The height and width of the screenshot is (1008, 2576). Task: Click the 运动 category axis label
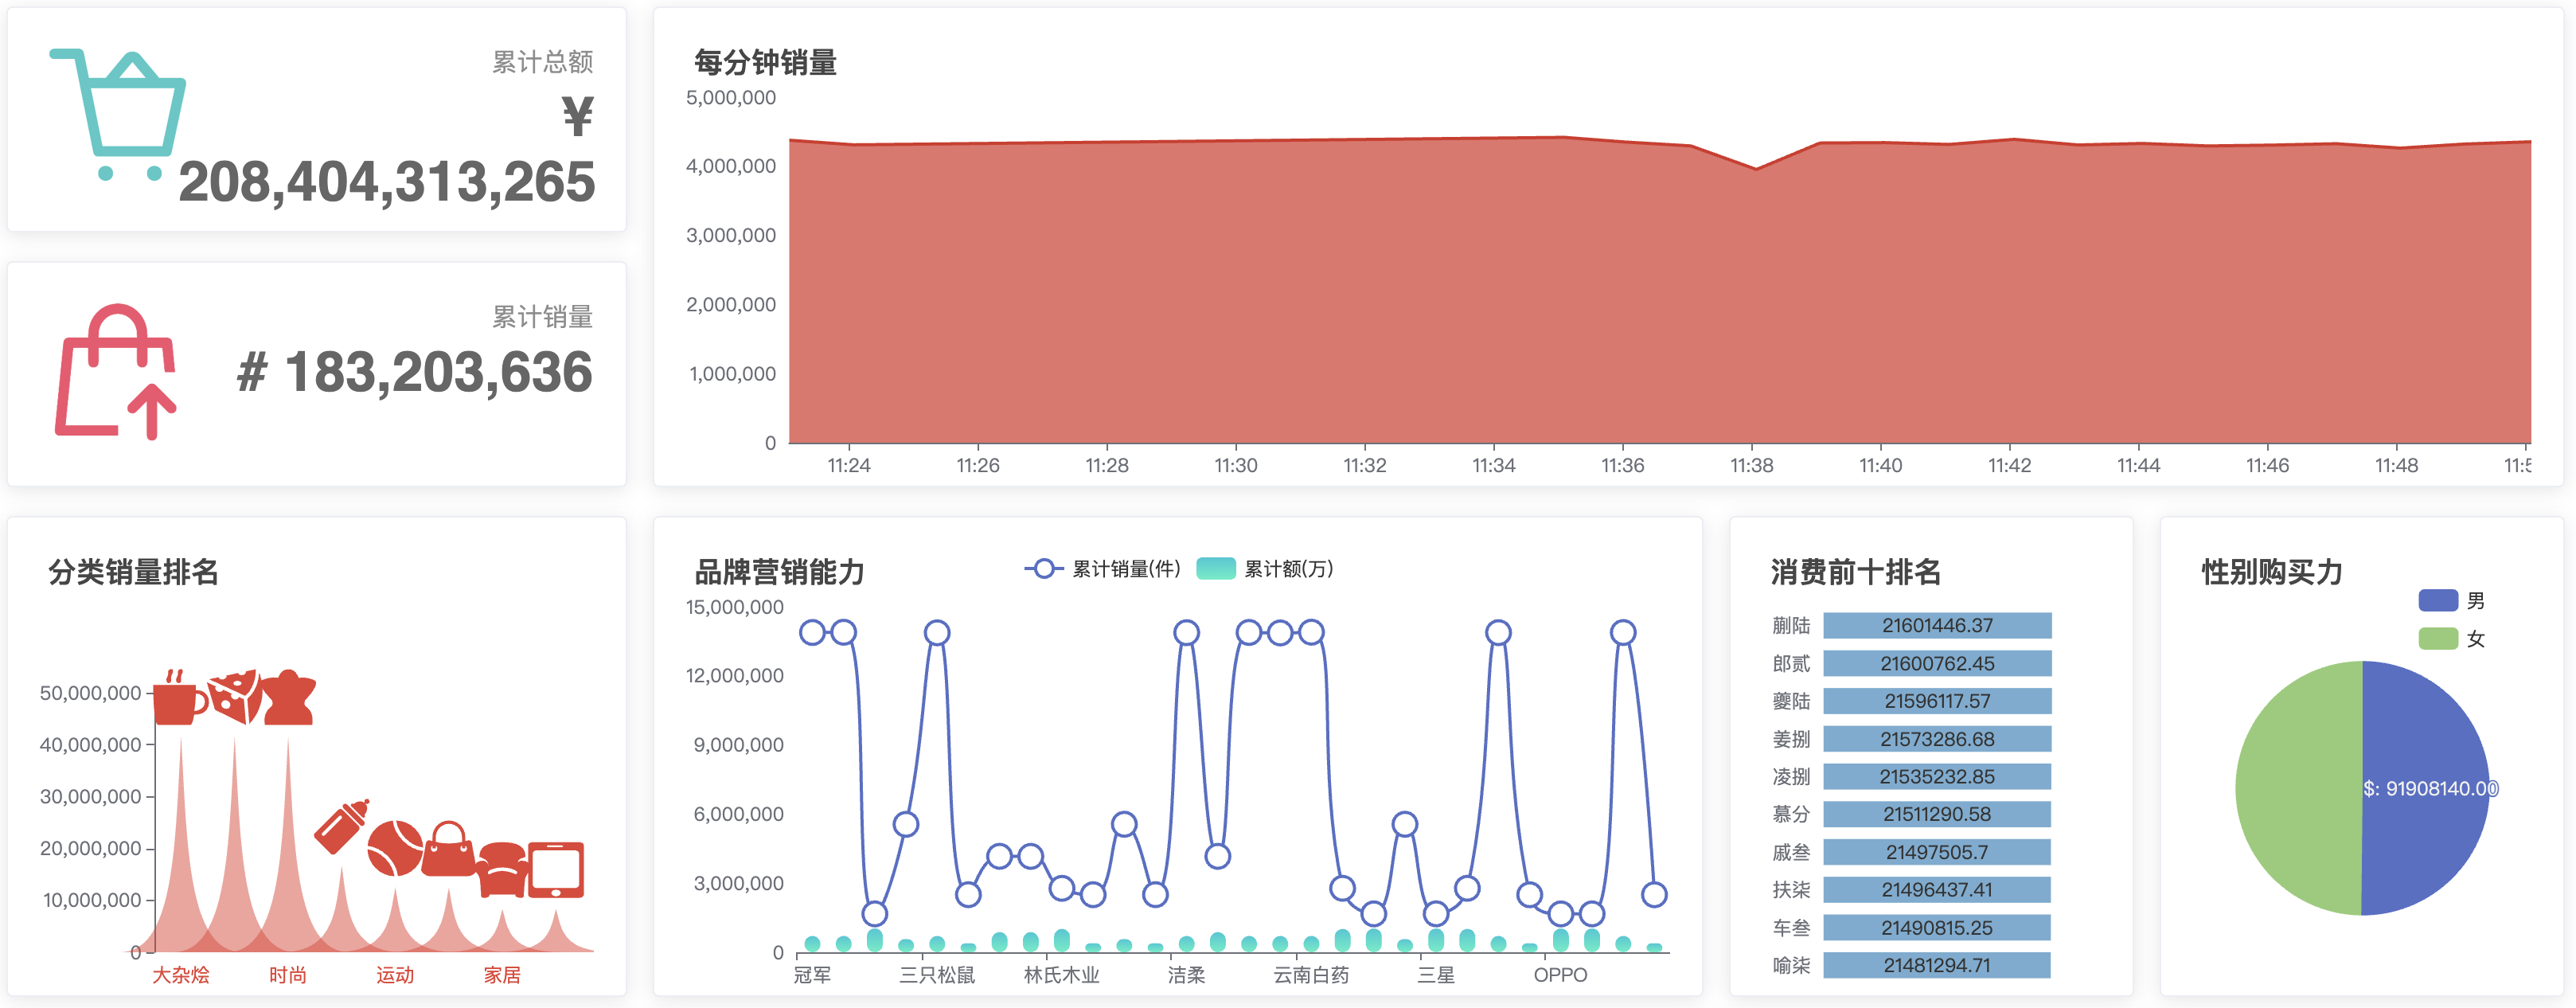pos(395,975)
